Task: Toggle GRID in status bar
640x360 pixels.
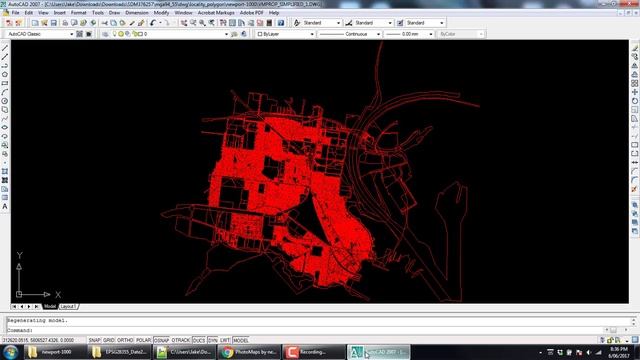Action: [109, 340]
